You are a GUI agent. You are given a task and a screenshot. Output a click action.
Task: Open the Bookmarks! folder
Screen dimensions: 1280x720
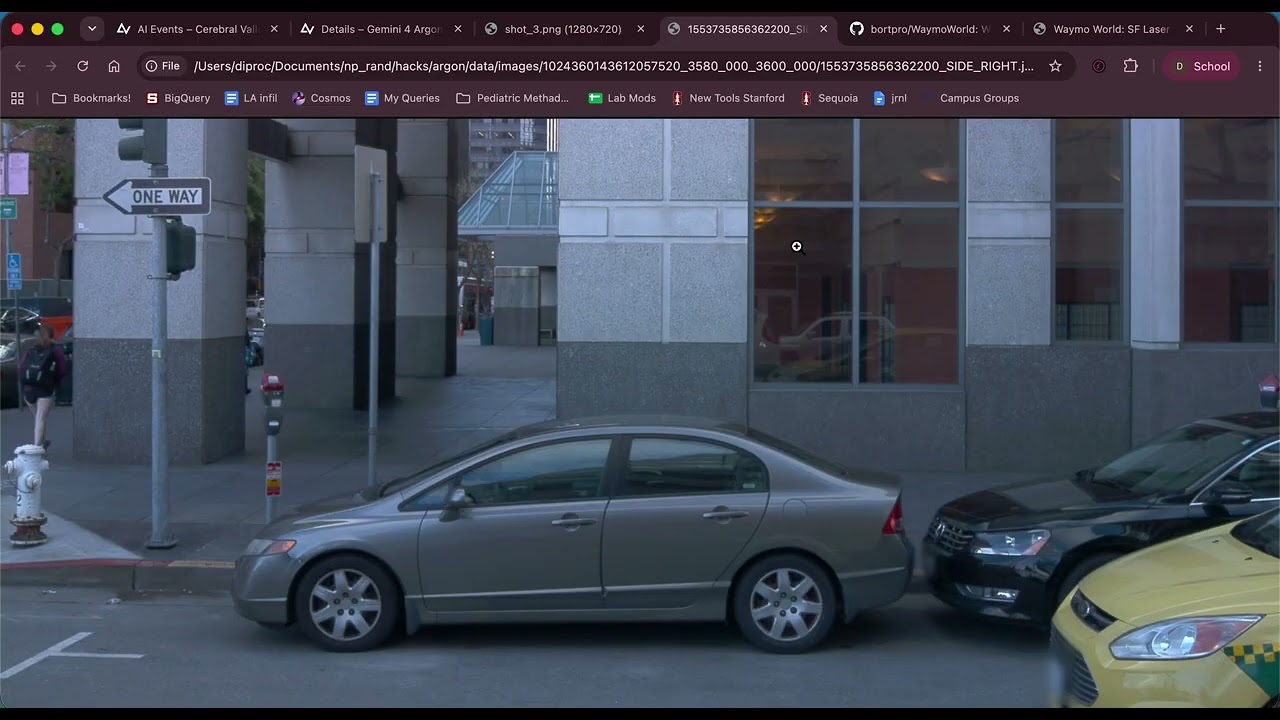click(91, 98)
